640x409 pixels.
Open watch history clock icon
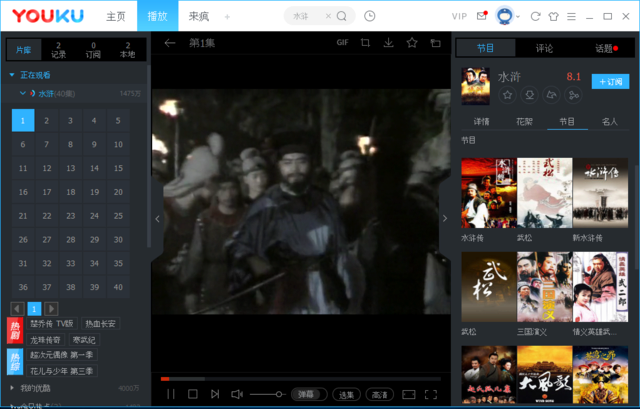pyautogui.click(x=369, y=16)
